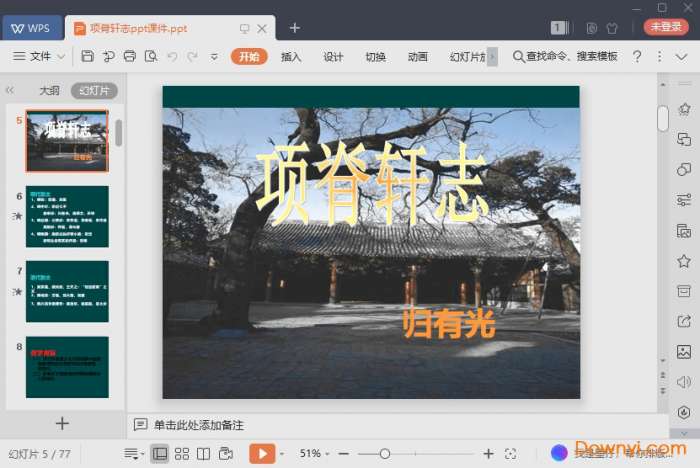Switch to normal view in status bar

[x=160, y=454]
